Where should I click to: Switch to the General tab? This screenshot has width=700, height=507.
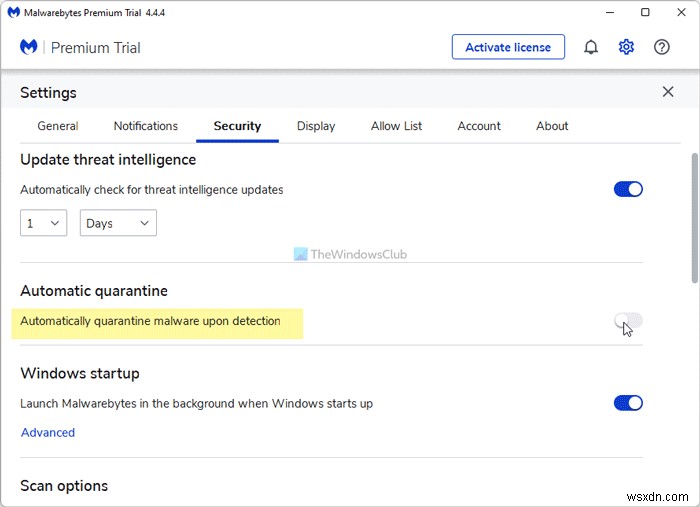58,126
